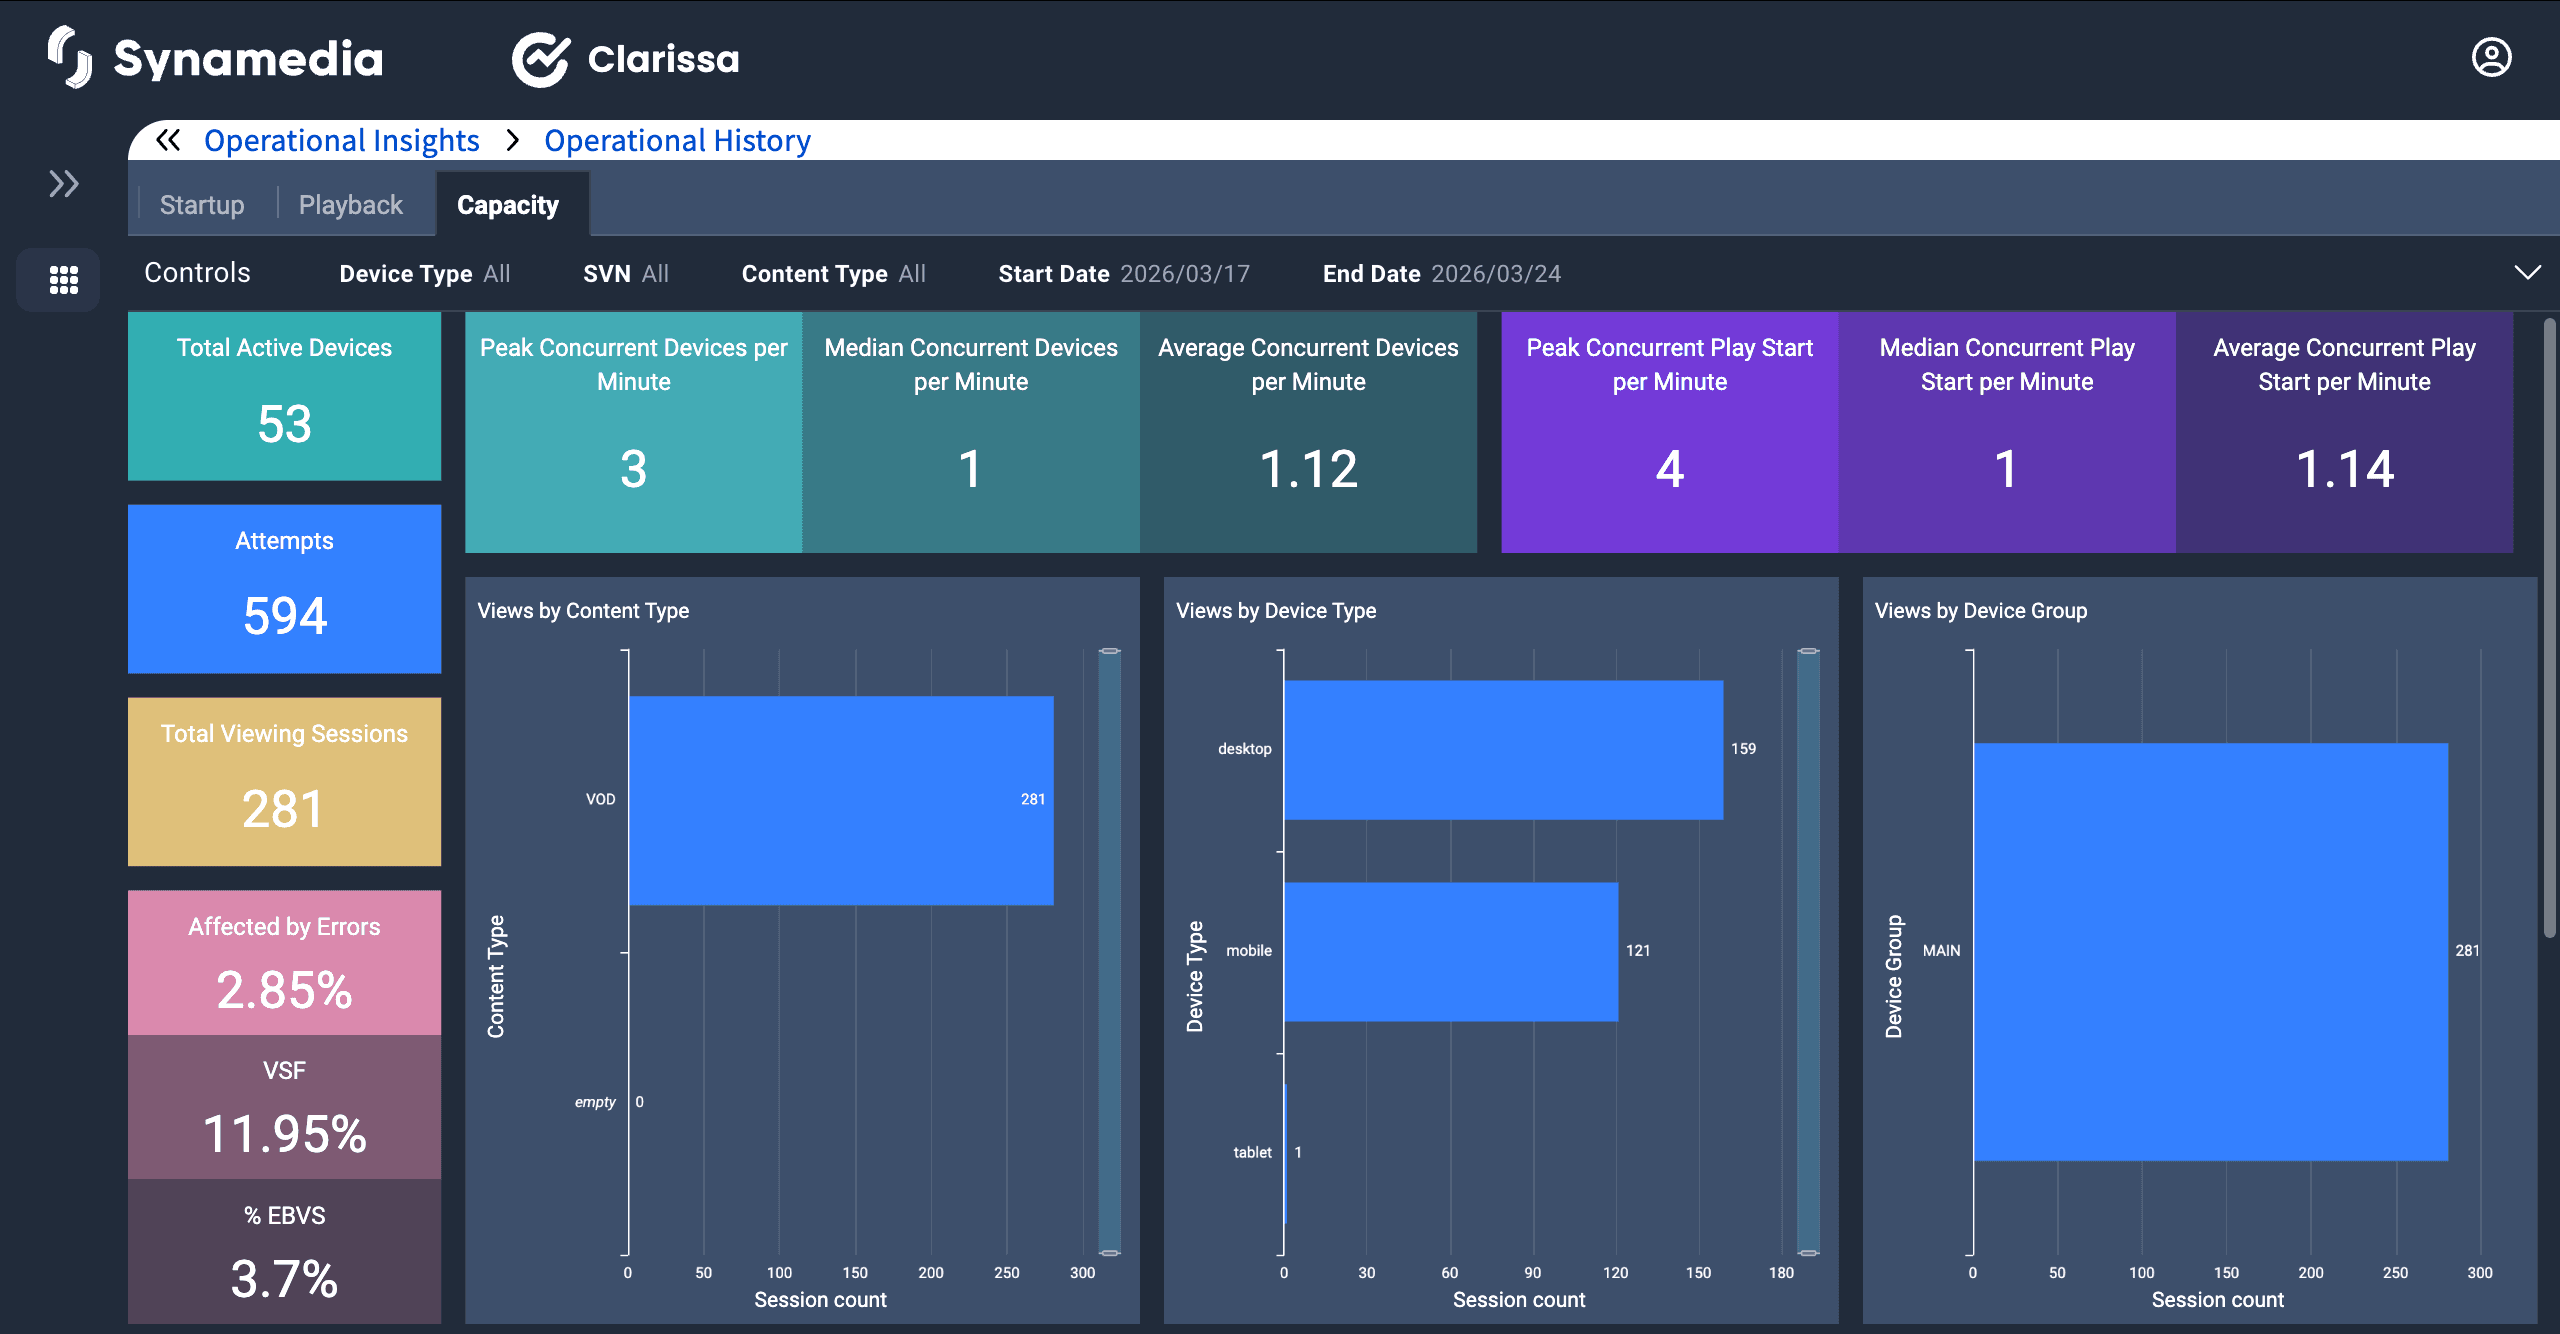Open the Device Type filter
The width and height of the screenshot is (2560, 1334).
point(425,274)
